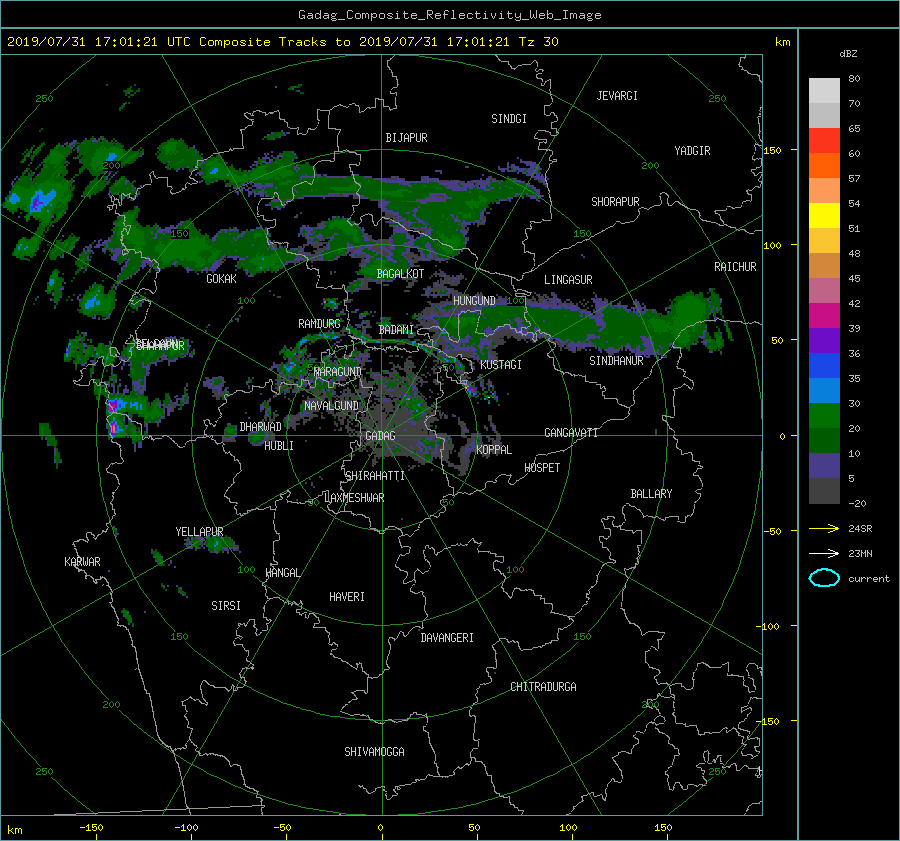Screen dimensions: 900x841
Task: Click the RAICHUR city label
Action: (735, 266)
